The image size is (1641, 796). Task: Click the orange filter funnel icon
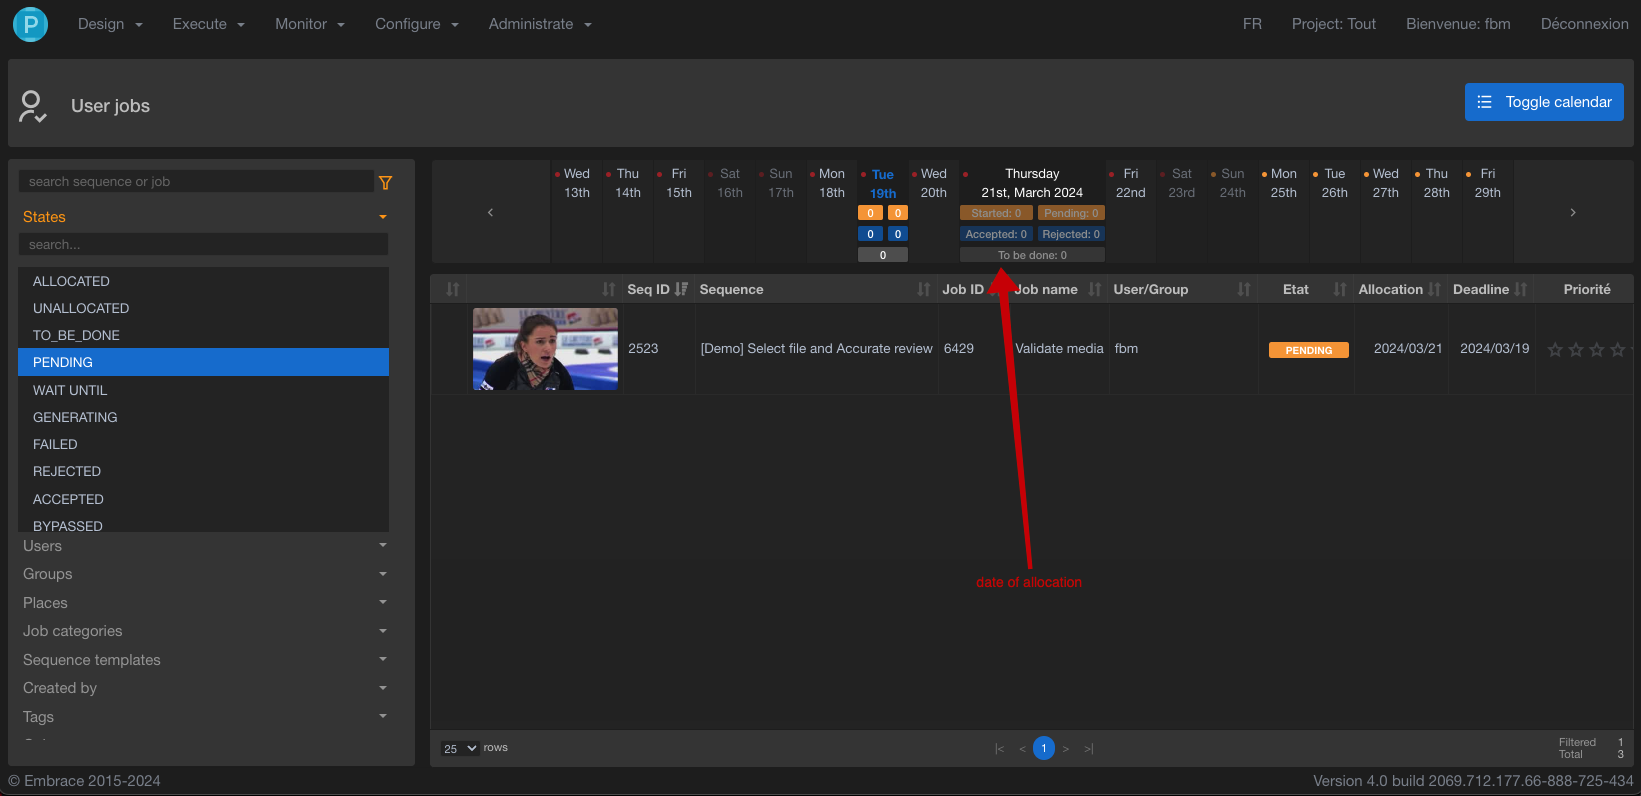386,182
